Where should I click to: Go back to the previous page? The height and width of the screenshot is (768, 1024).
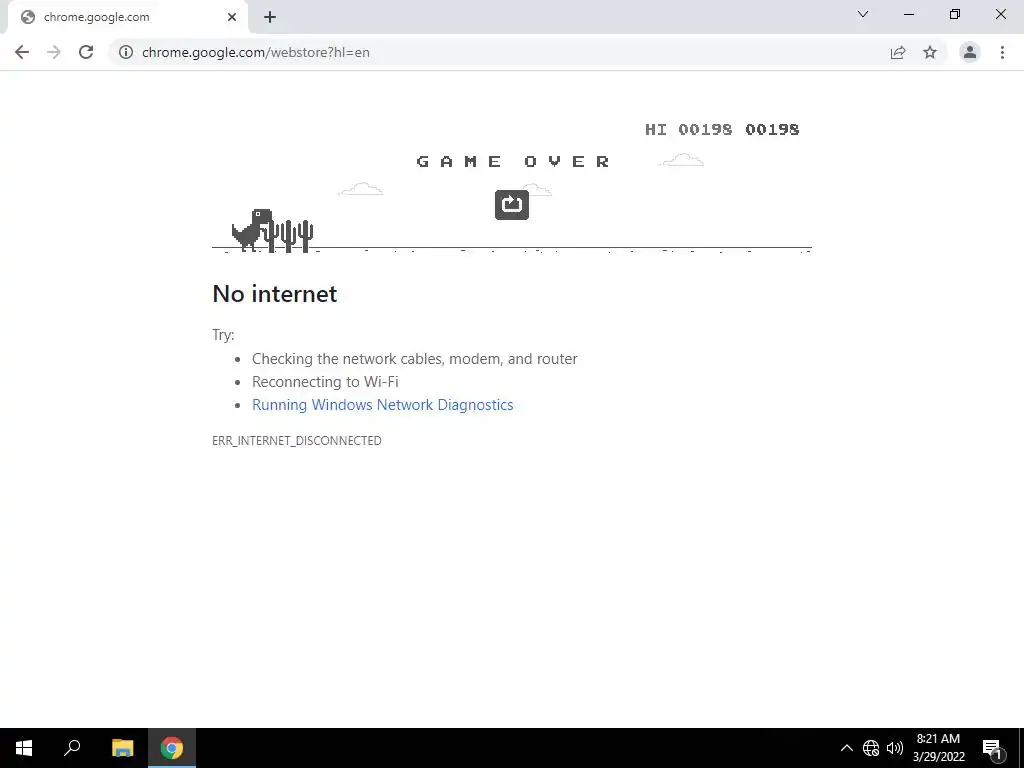(x=22, y=52)
